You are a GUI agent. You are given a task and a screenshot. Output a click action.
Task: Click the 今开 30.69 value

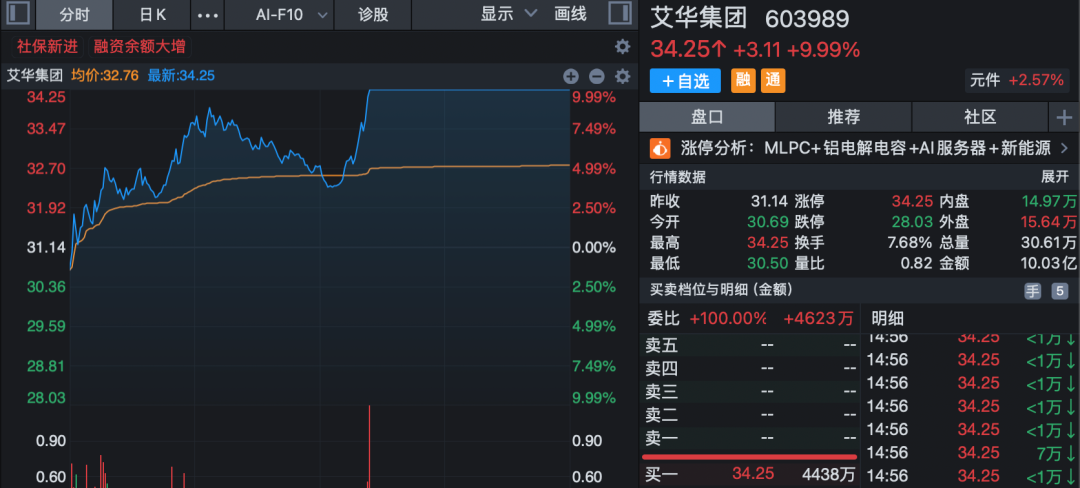767,222
